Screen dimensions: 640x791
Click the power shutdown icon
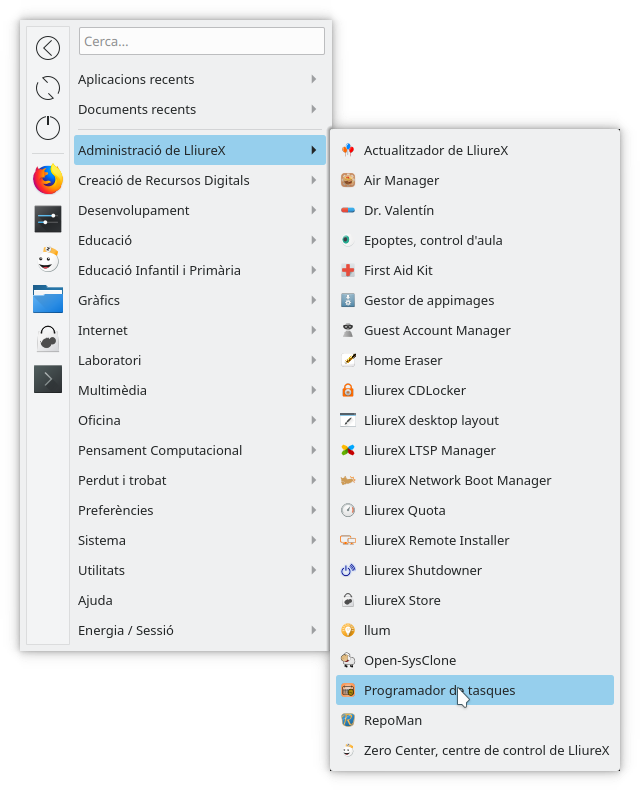coord(48,128)
